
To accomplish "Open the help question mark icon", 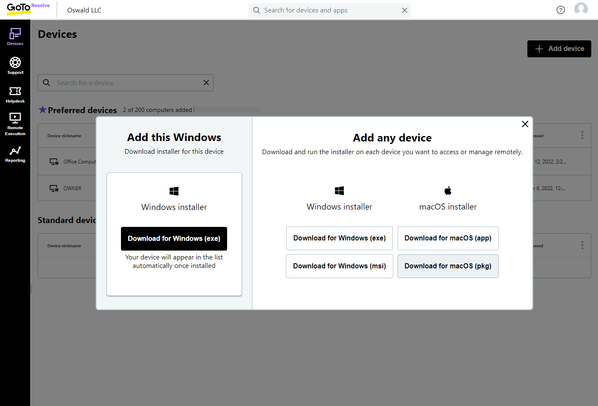I will pyautogui.click(x=560, y=10).
